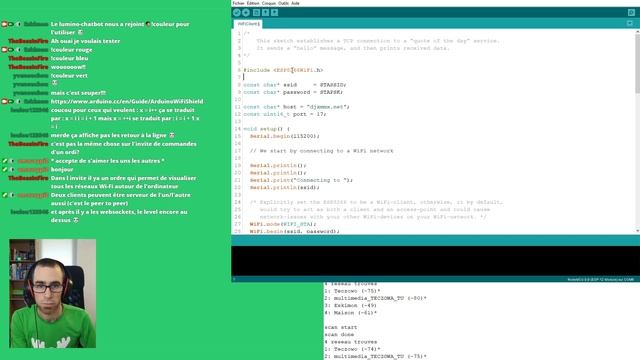Click the 'Maison (-61)' serial output line

(x=351, y=313)
